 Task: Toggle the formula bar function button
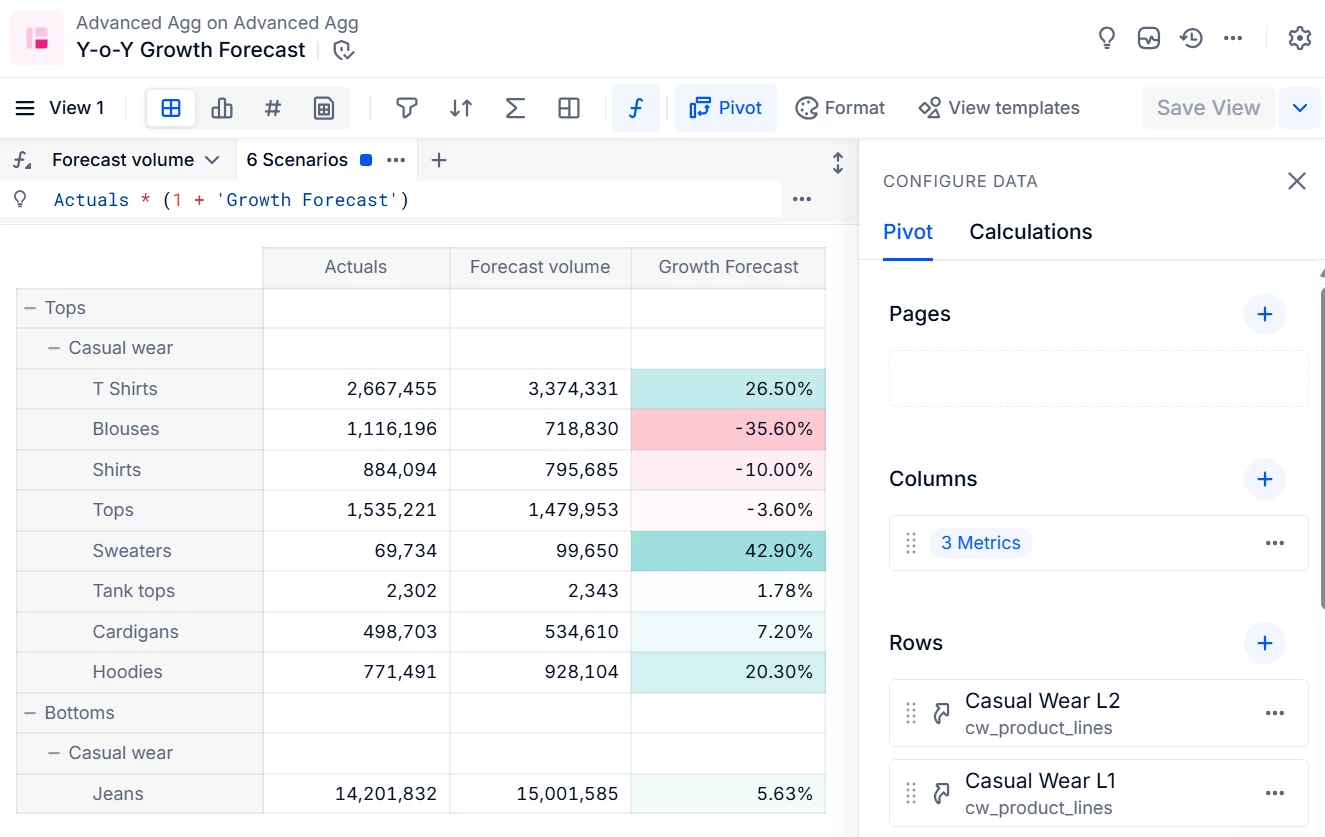tap(635, 108)
